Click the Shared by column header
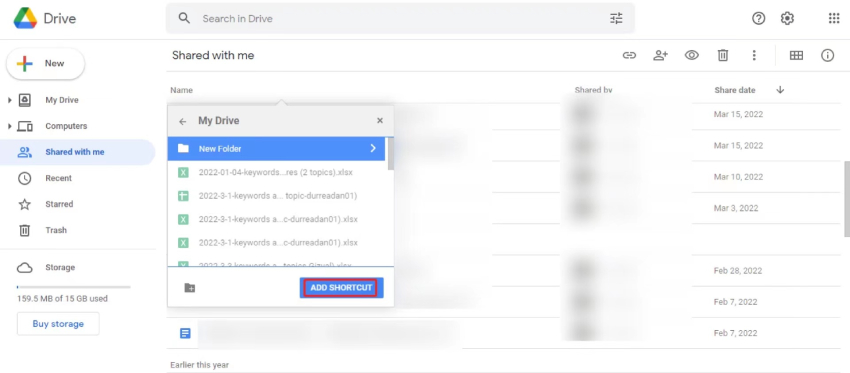The image size is (850, 373). tap(594, 90)
